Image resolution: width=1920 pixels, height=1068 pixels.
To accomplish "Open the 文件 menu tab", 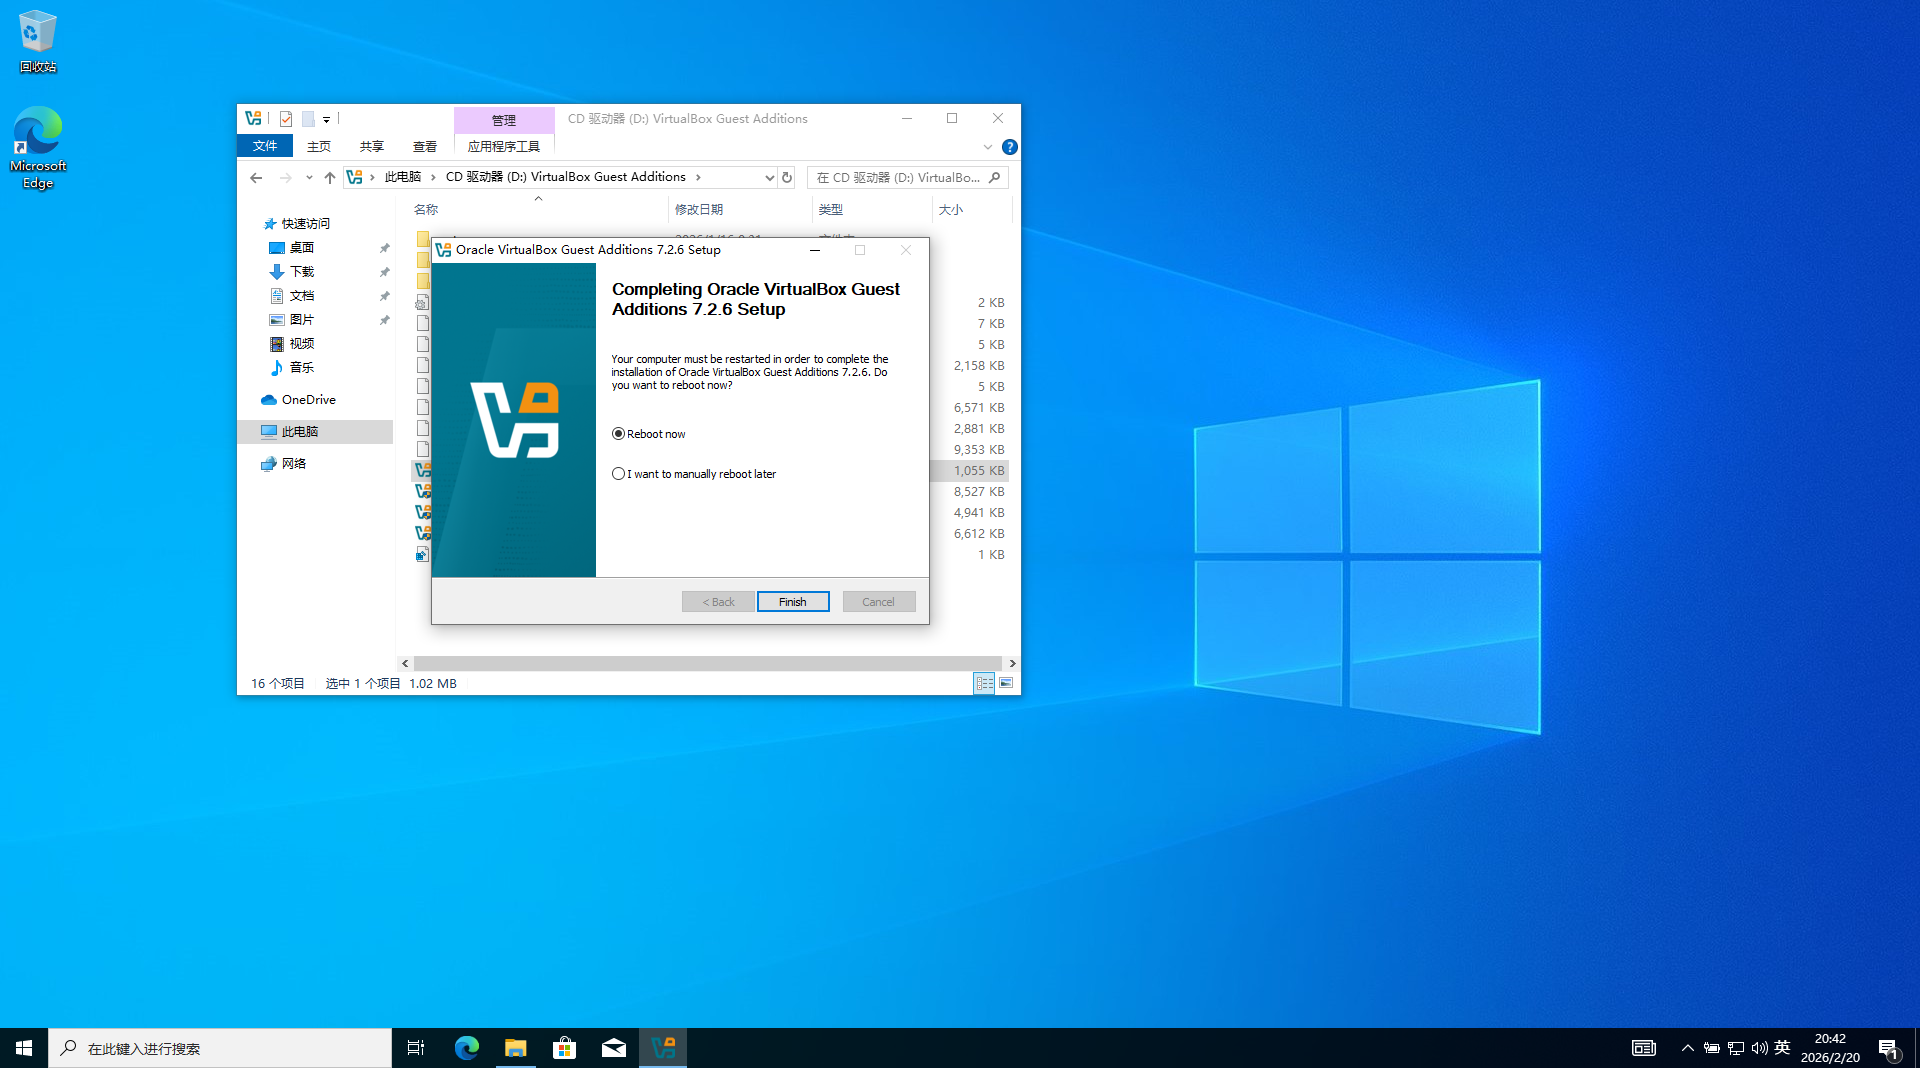I will 265,146.
